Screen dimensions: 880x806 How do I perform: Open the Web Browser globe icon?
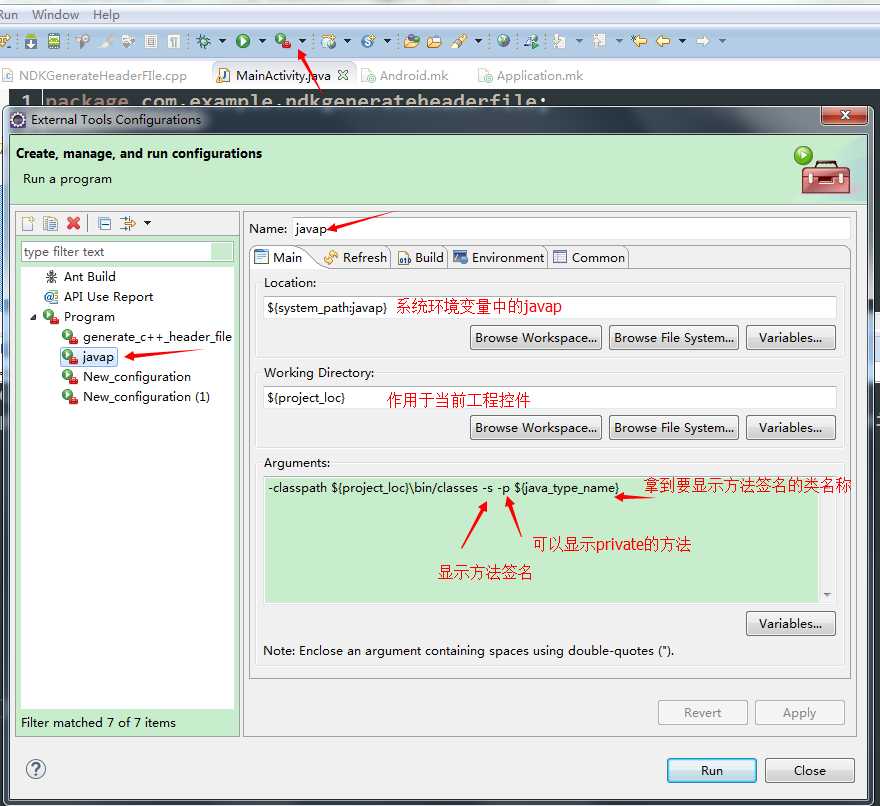[x=503, y=40]
